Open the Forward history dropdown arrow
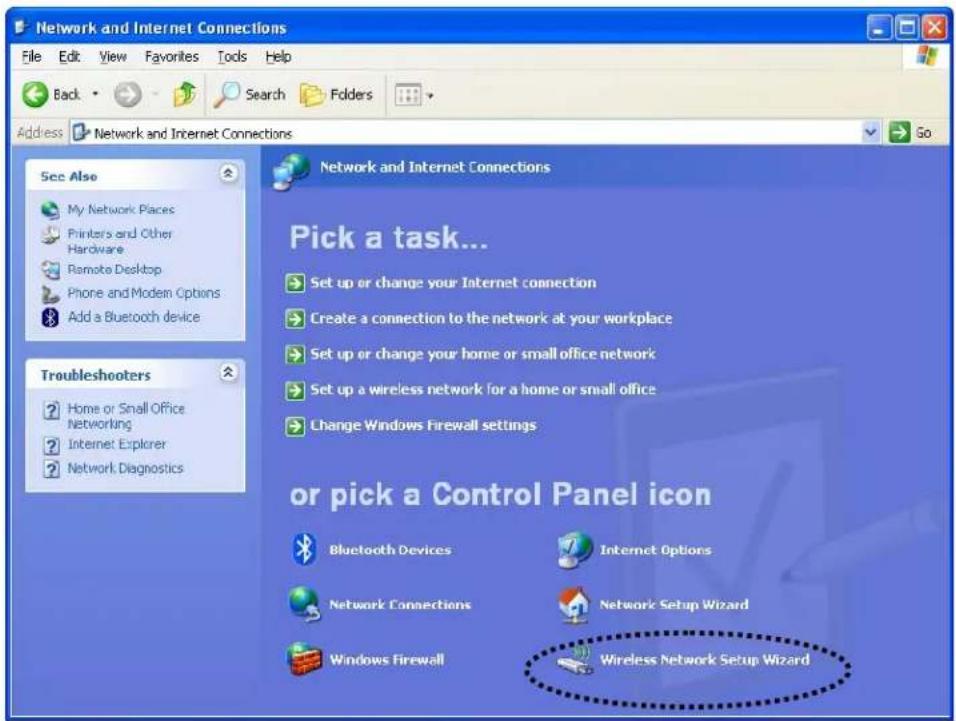The height and width of the screenshot is (721, 956). pos(155,94)
